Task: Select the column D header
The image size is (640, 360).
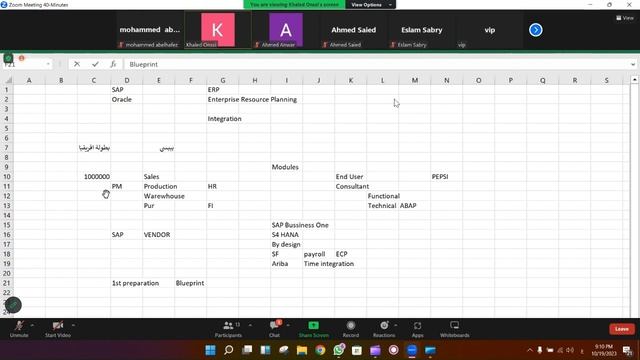Action: (127, 80)
